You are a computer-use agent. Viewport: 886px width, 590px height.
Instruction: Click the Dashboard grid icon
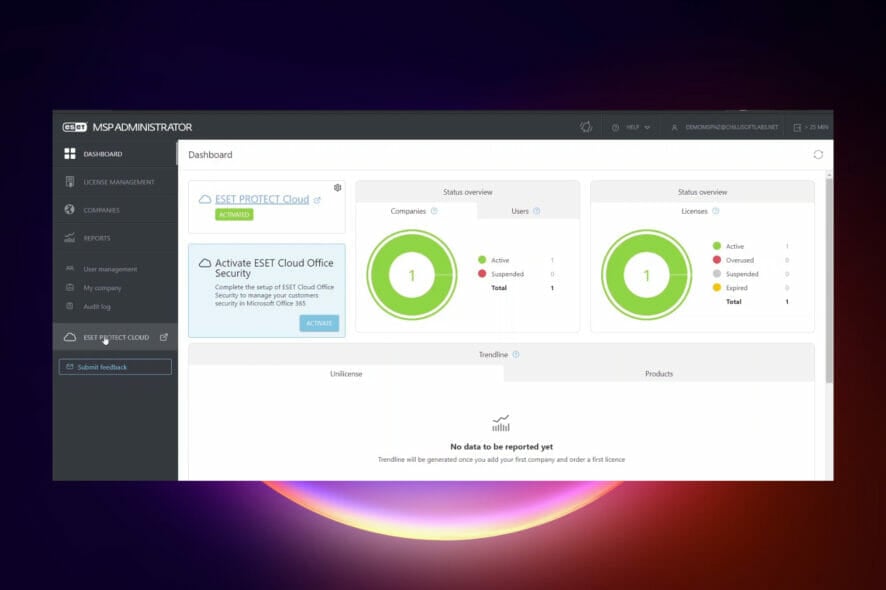click(70, 154)
